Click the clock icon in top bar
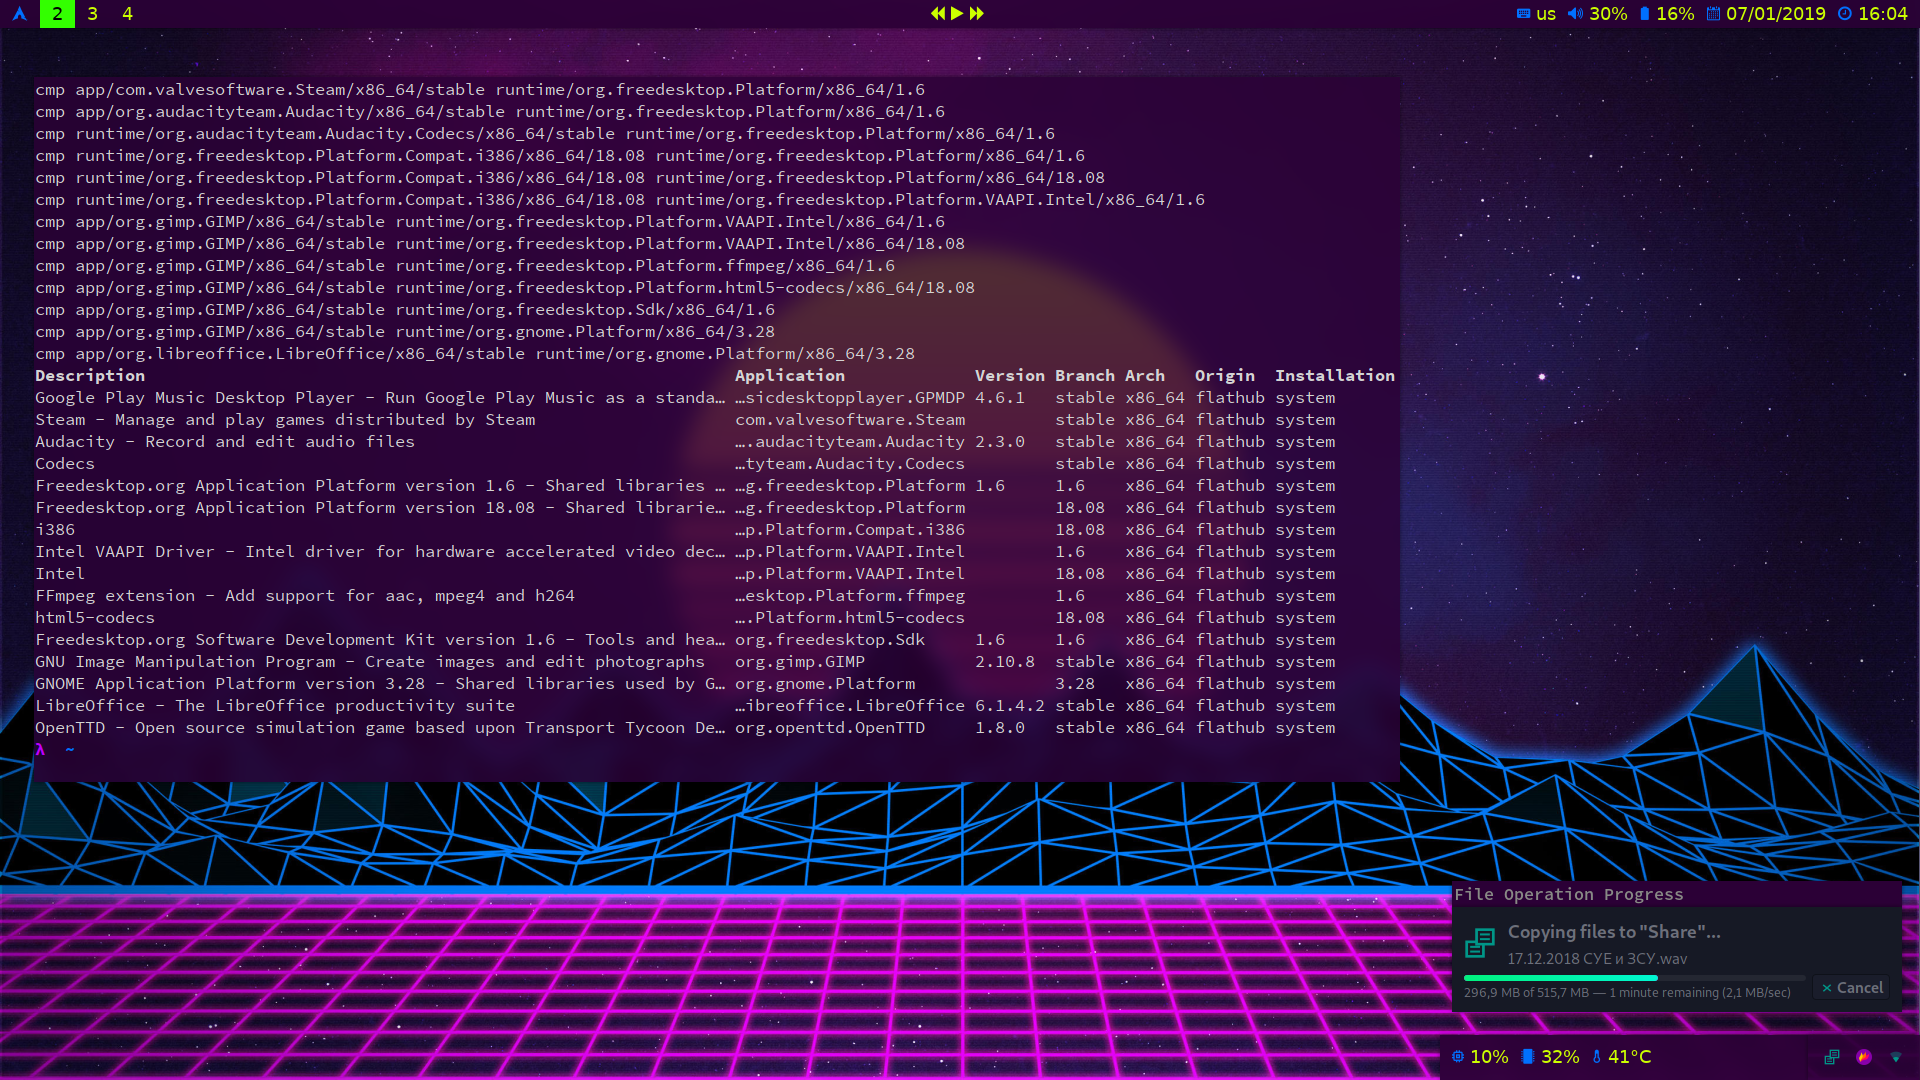The width and height of the screenshot is (1920, 1080). 1845,14
